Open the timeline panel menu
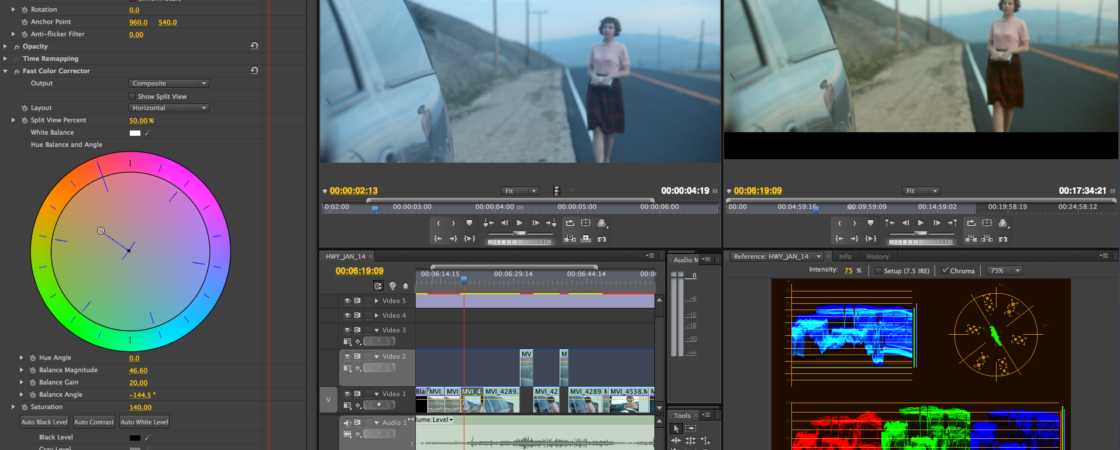Viewport: 1120px width, 450px height. (x=650, y=256)
